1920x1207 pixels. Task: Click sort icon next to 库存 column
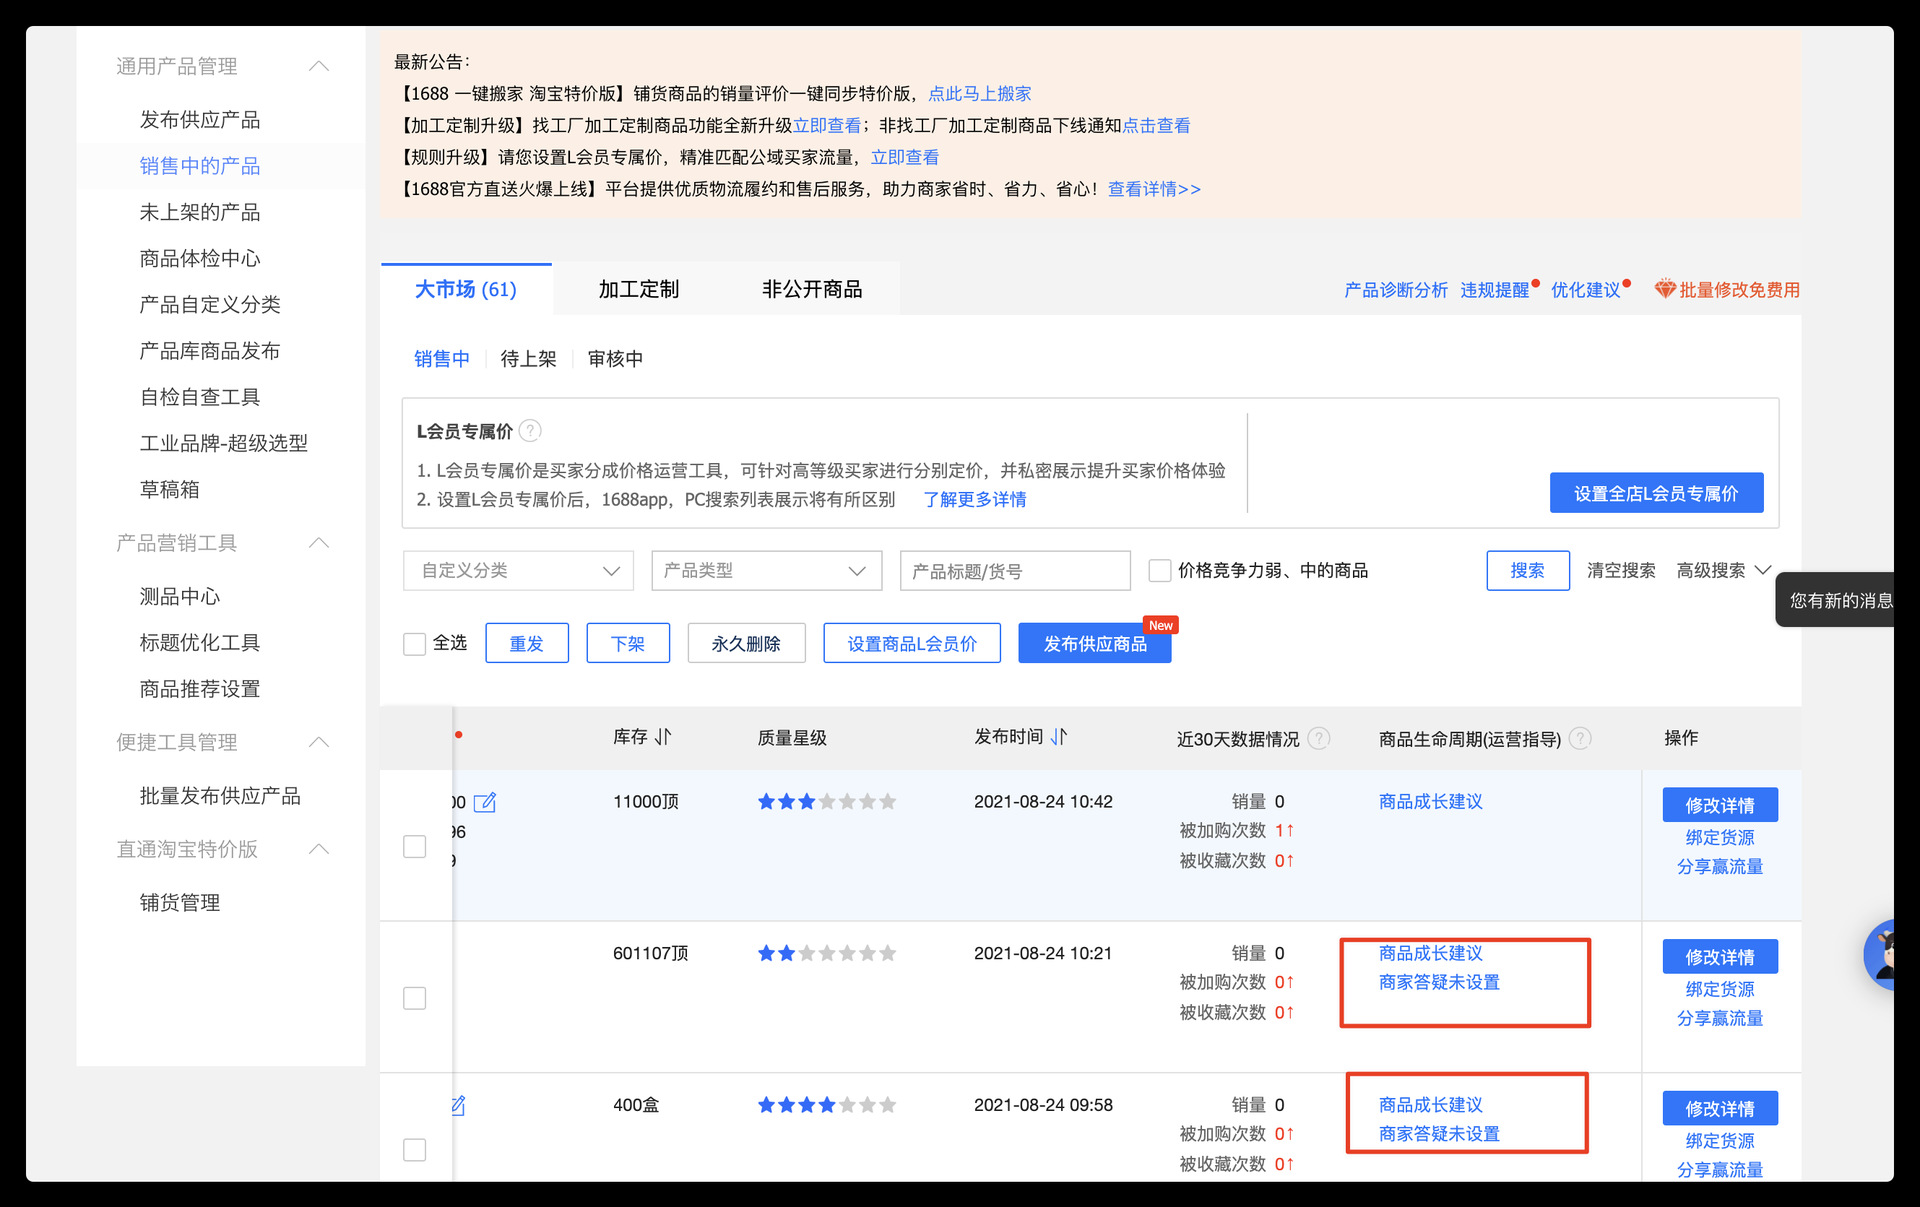(663, 737)
